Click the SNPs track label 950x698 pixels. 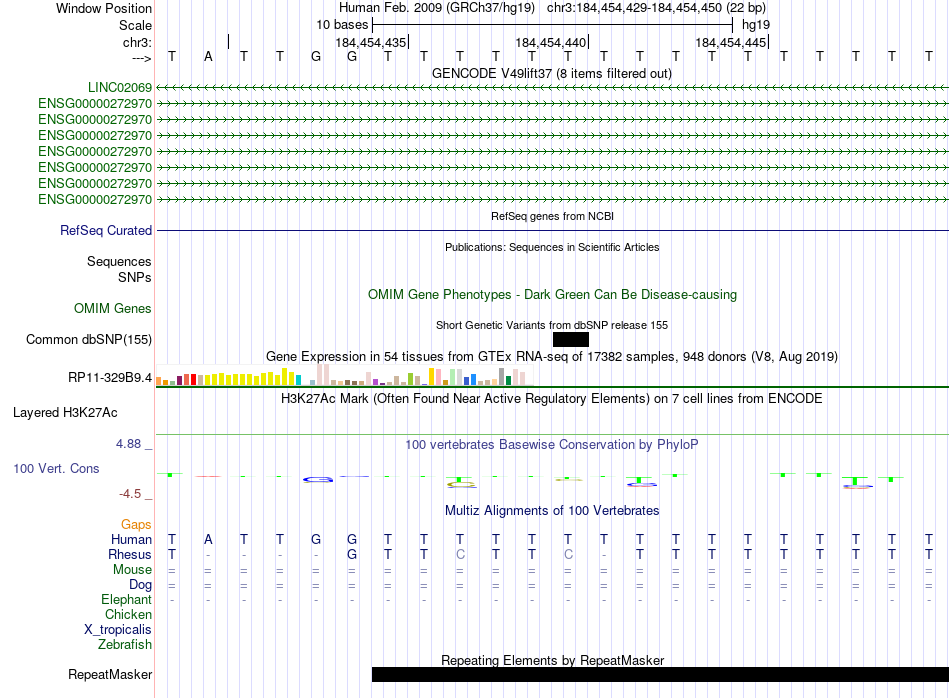(135, 277)
